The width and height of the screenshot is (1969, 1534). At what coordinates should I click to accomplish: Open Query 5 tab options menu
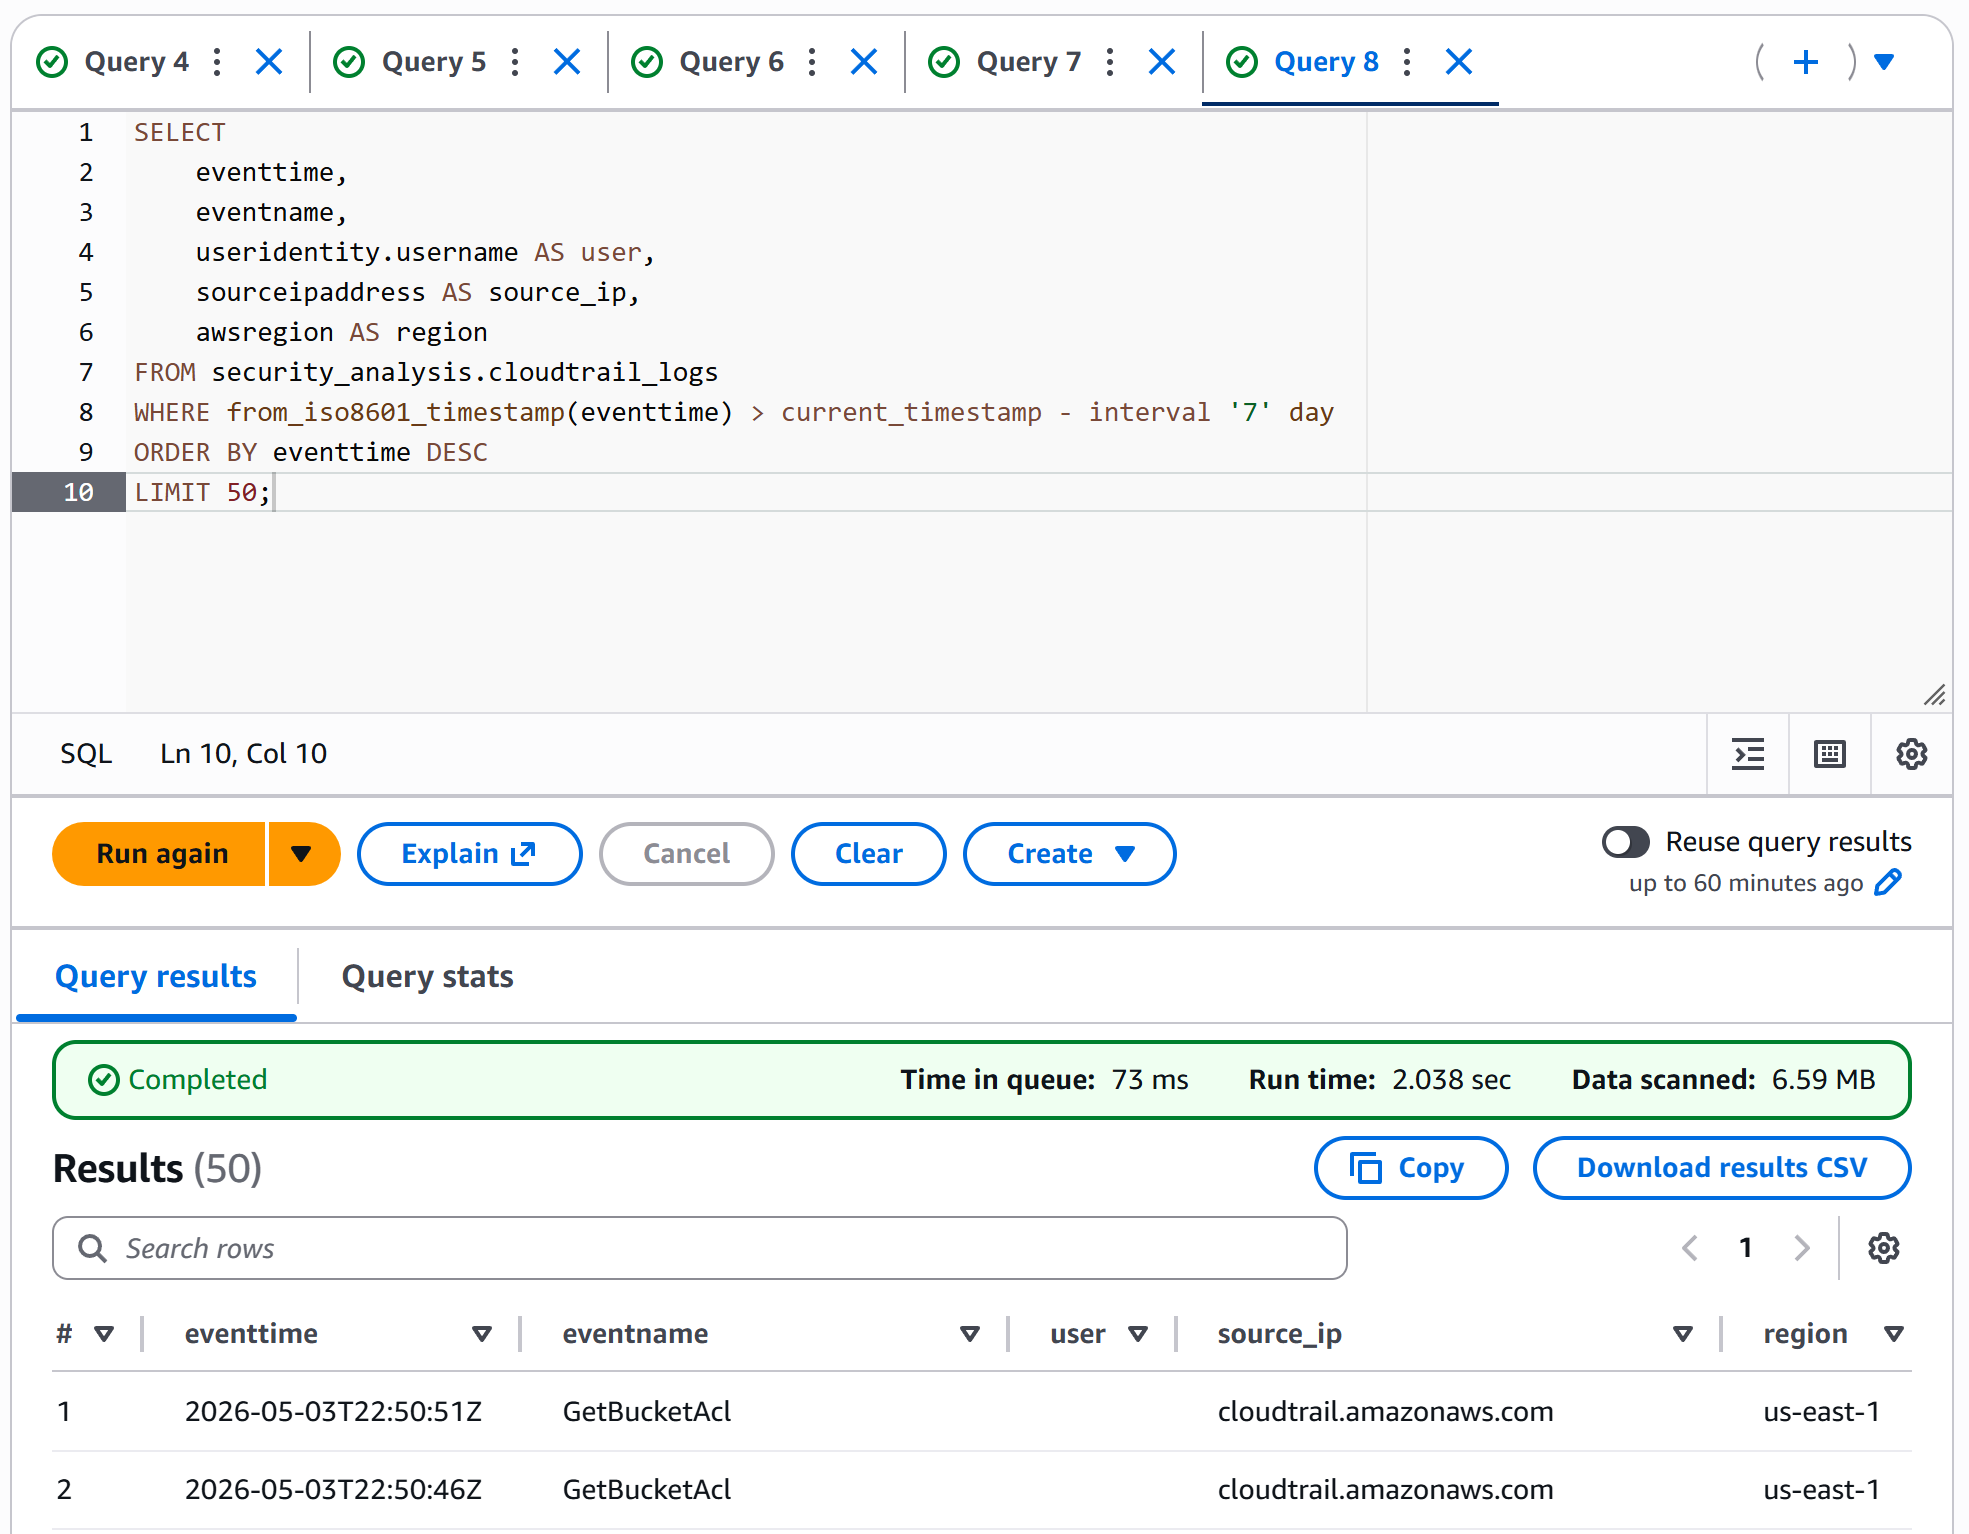tap(515, 62)
